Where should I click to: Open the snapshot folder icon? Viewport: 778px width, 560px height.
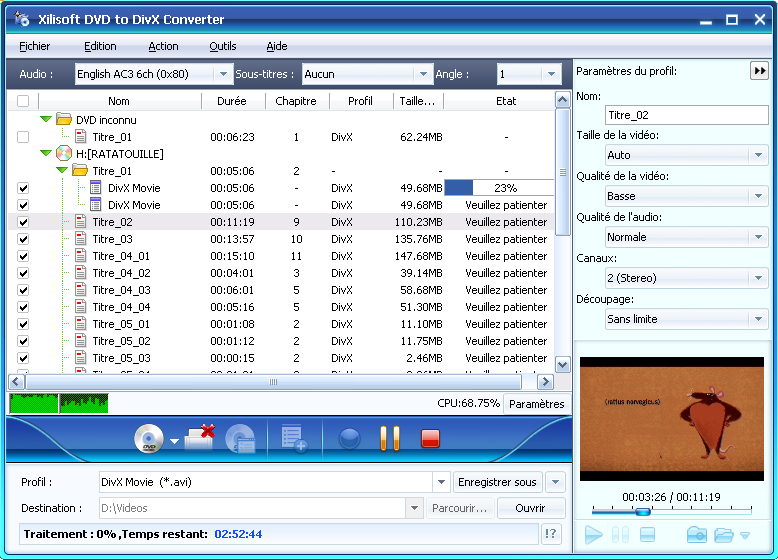(x=724, y=535)
